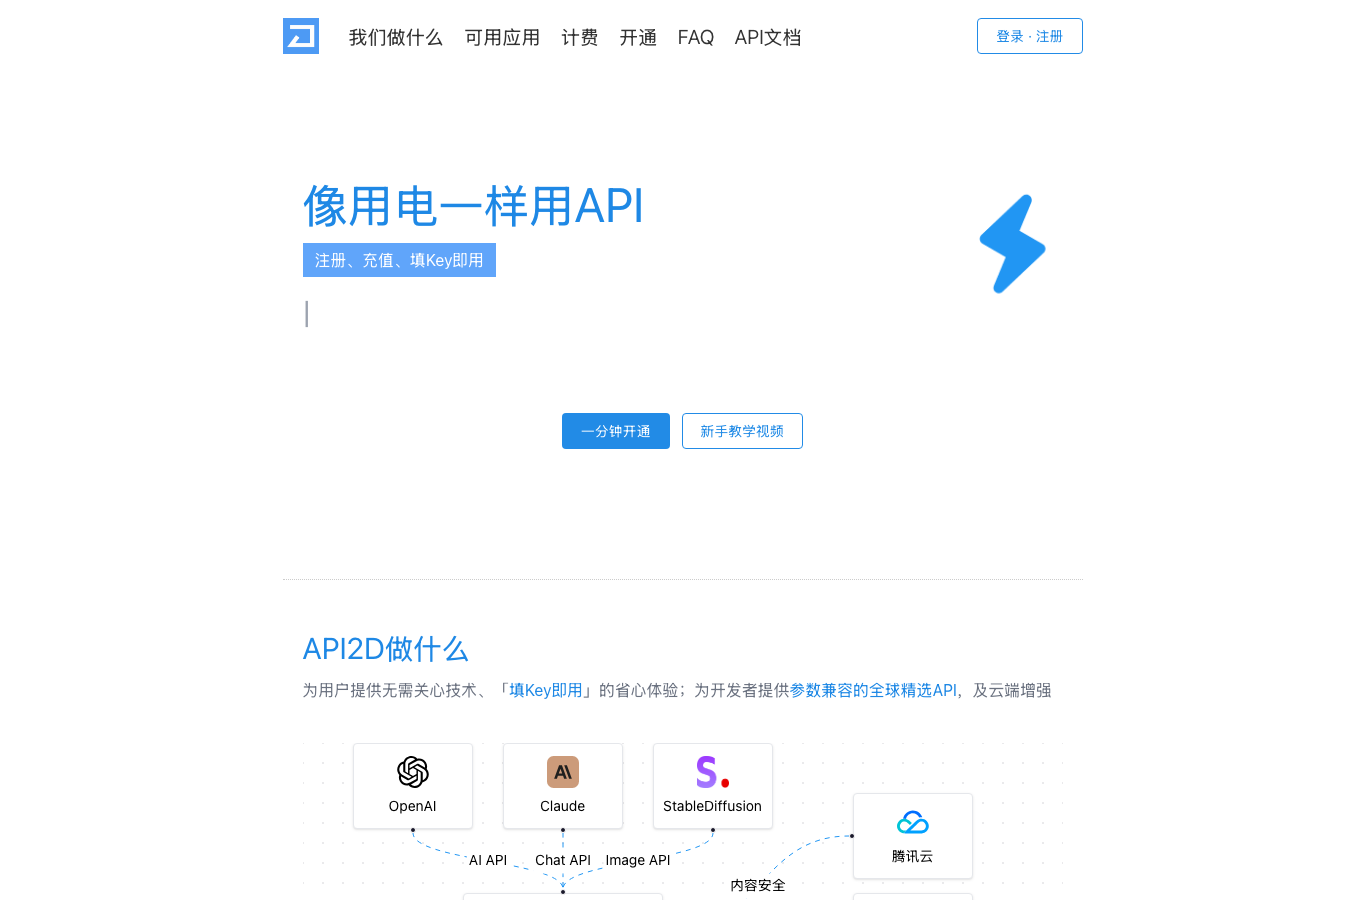The height and width of the screenshot is (900, 1365).
Task: Click the Claude logo icon
Action: click(563, 772)
